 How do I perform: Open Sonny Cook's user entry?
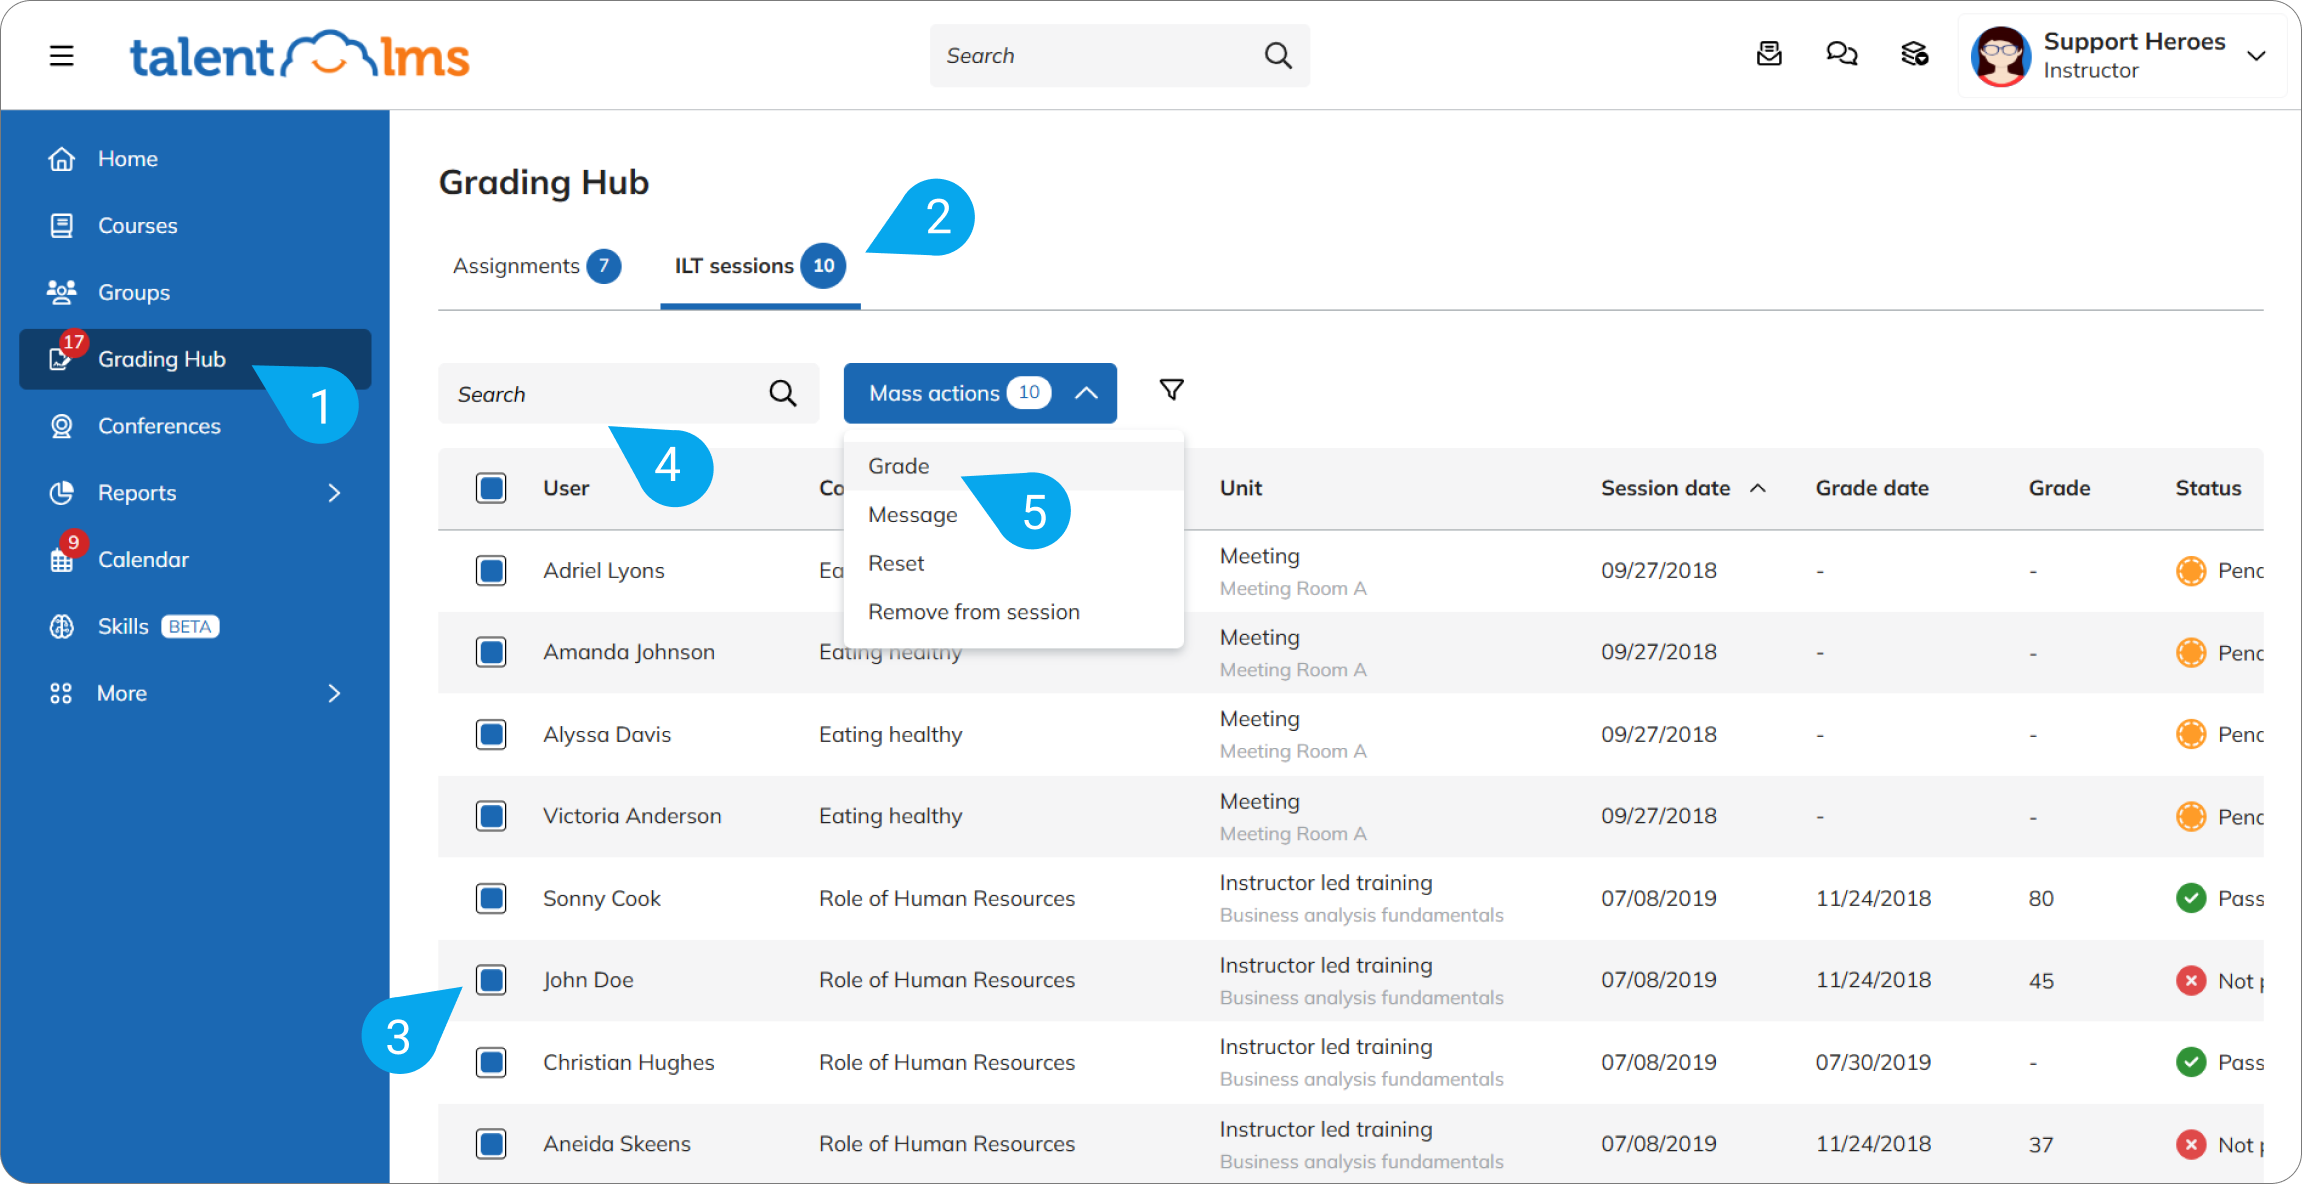click(x=602, y=899)
